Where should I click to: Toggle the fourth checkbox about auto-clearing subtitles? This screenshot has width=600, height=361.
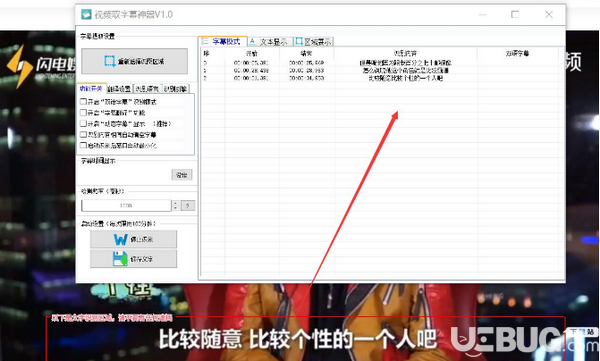[x=83, y=134]
